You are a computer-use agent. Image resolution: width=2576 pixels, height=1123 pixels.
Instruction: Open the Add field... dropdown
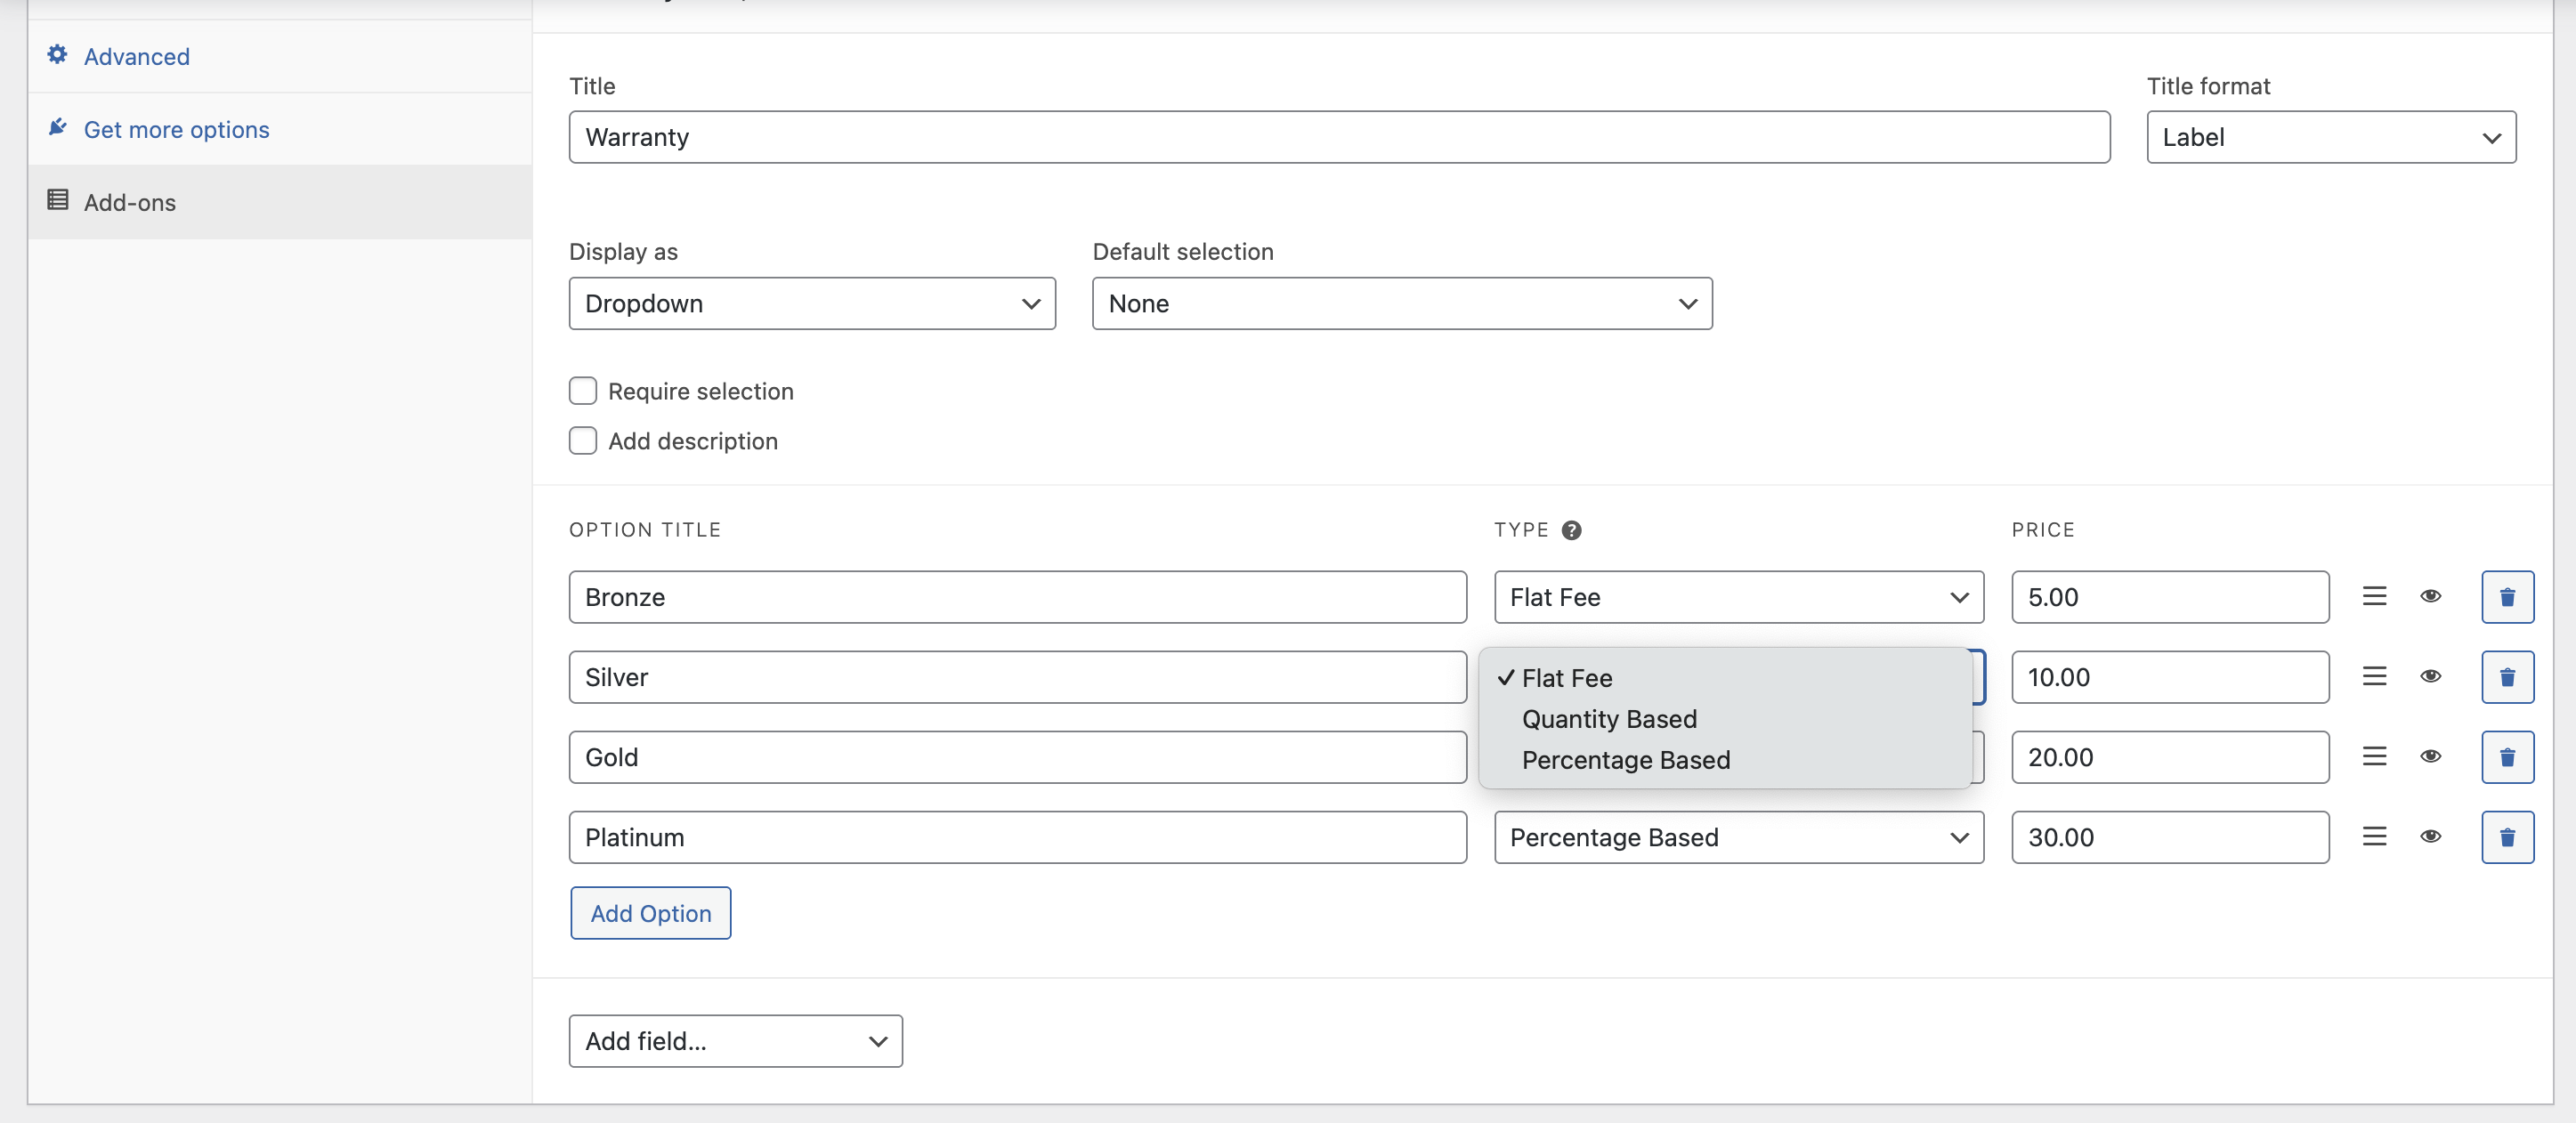(x=735, y=1041)
